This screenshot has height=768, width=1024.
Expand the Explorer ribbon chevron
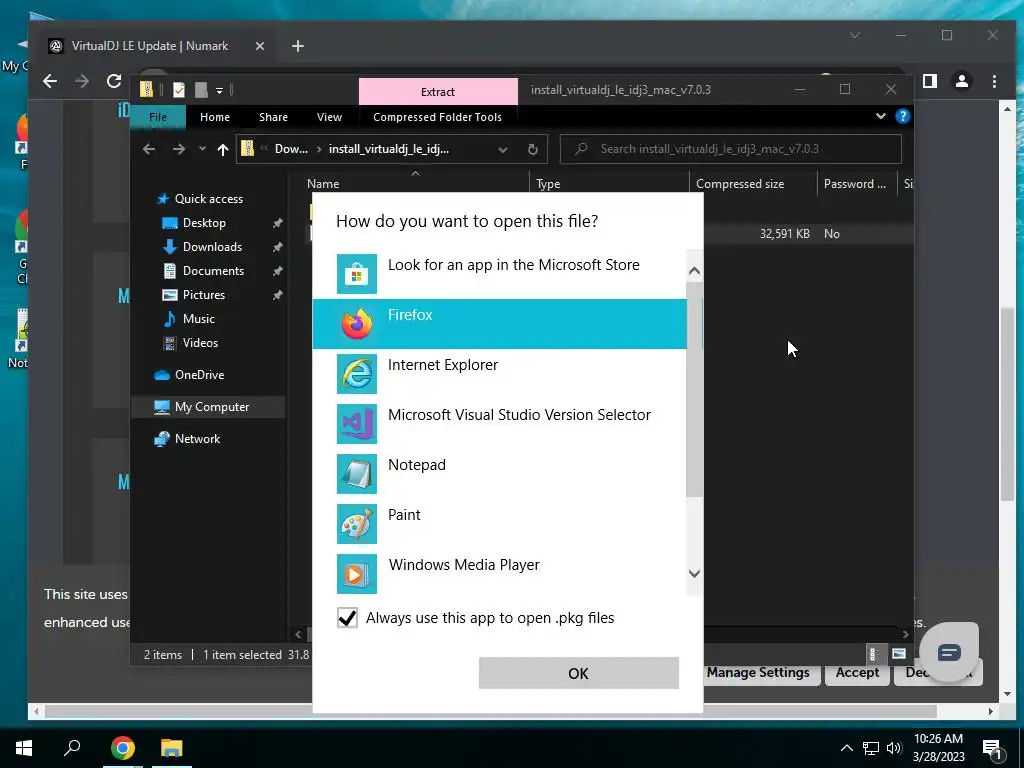coord(881,116)
